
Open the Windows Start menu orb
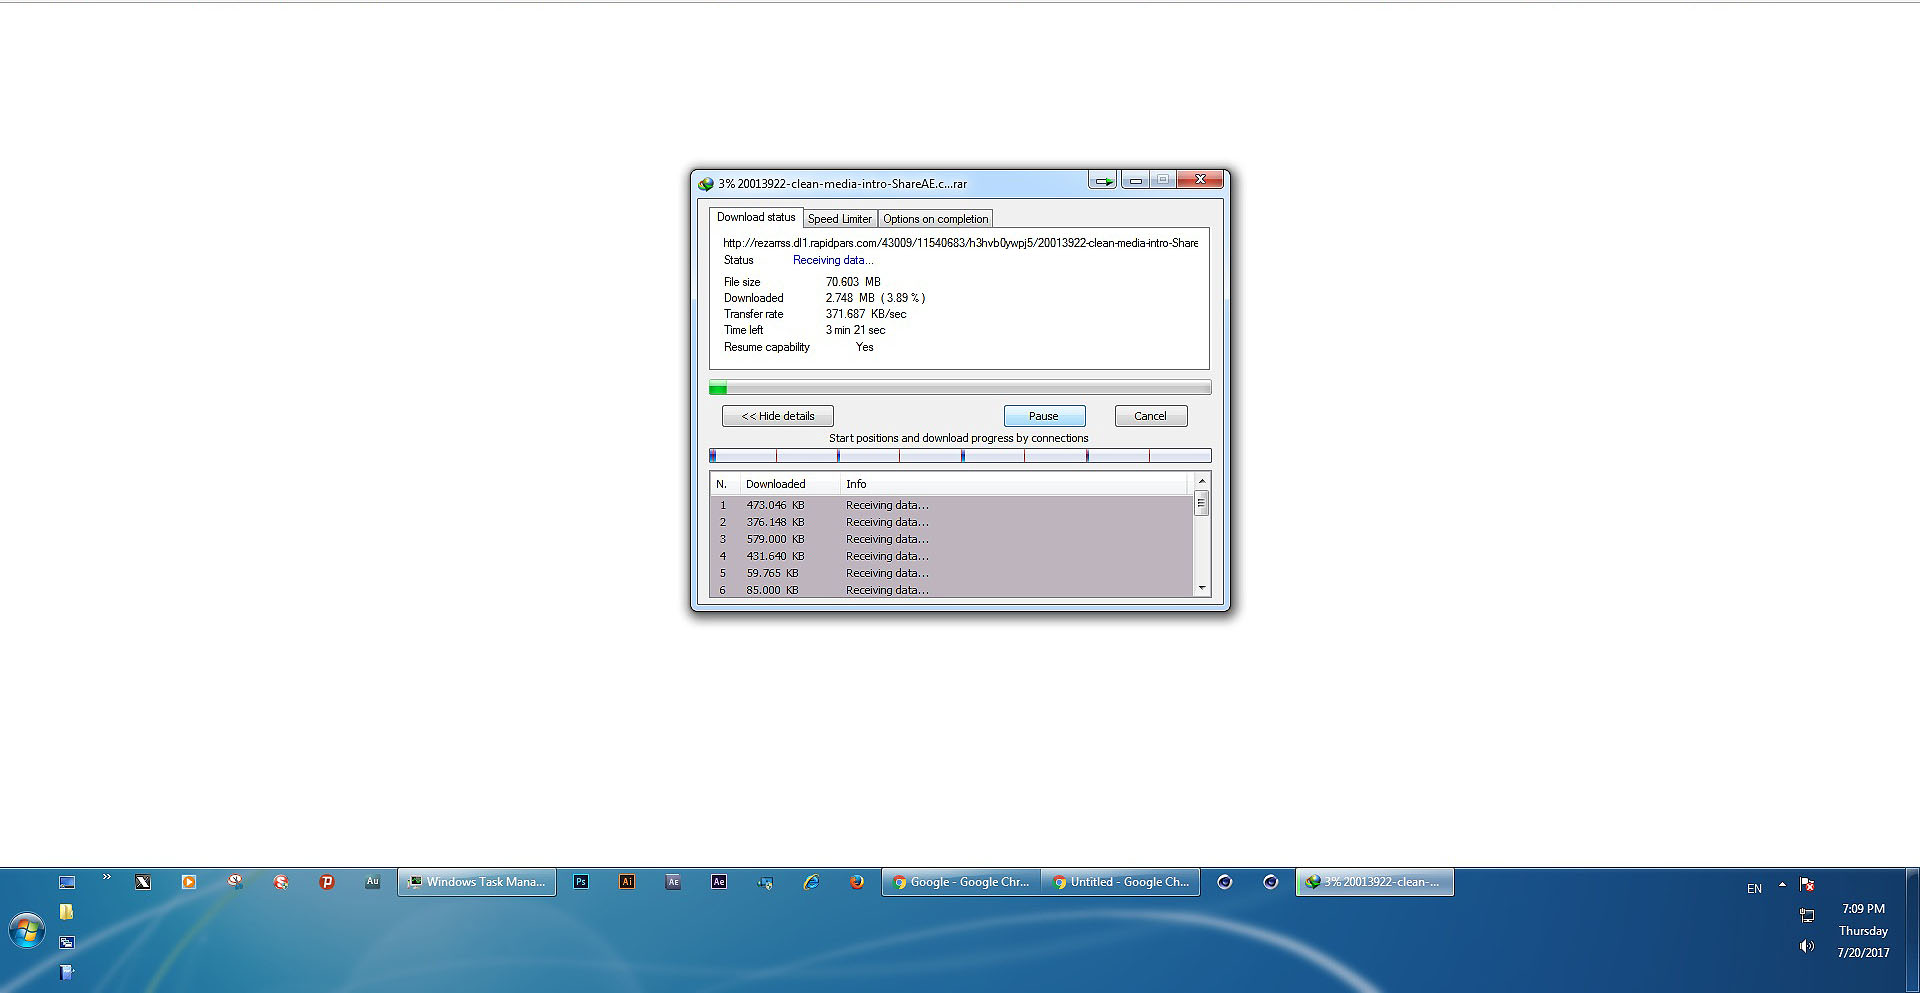tap(27, 931)
